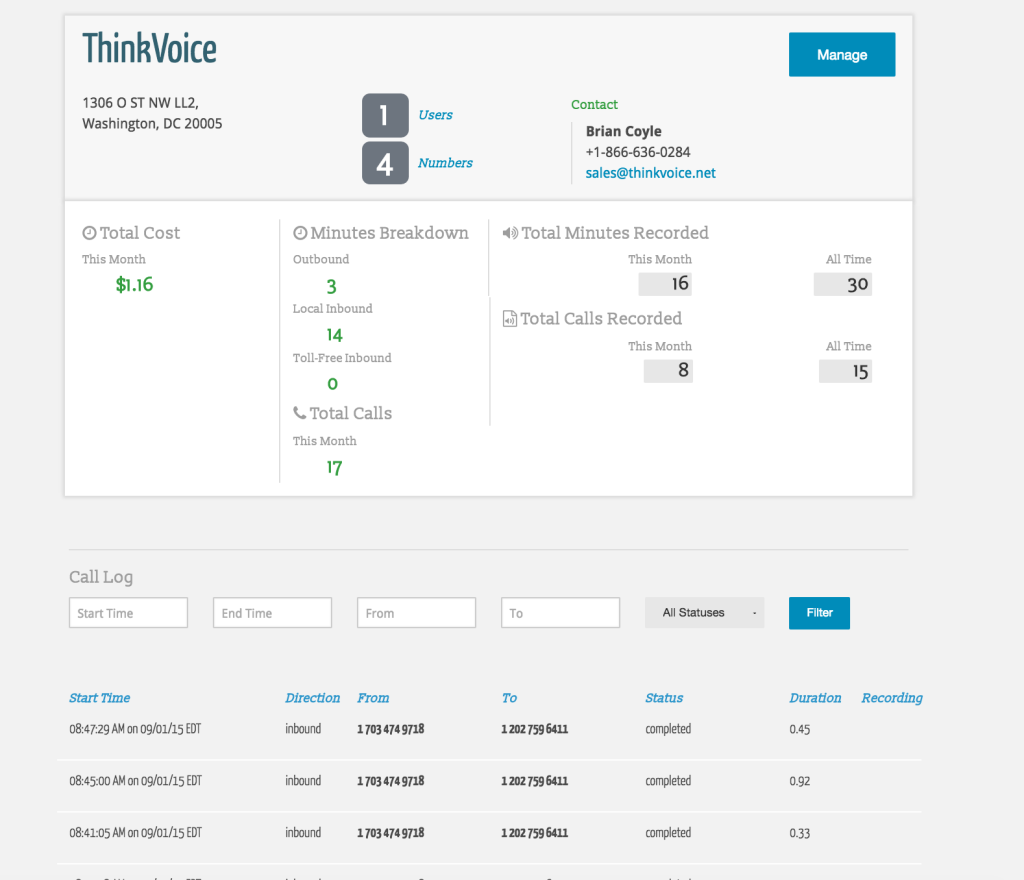Email sales@thinkvoice.net link
Screen dimensions: 1024x880
[650, 173]
